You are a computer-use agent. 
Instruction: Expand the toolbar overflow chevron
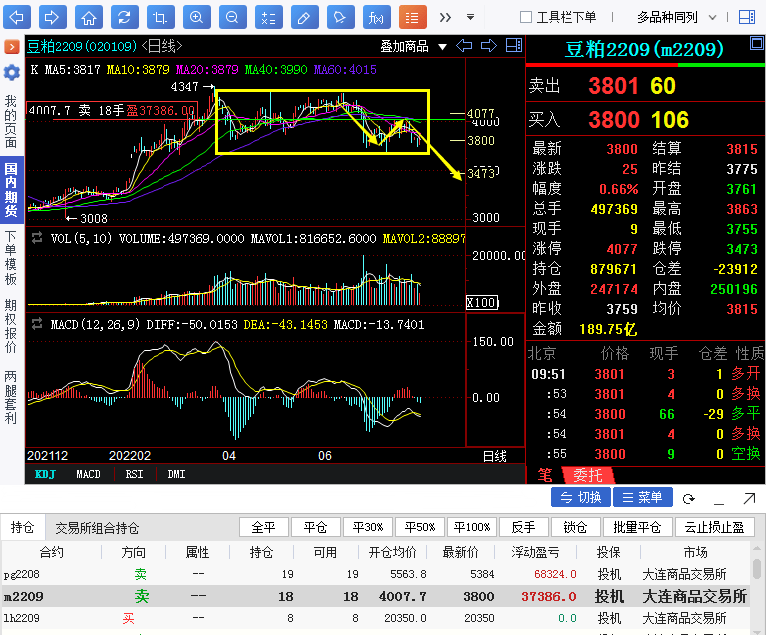445,17
